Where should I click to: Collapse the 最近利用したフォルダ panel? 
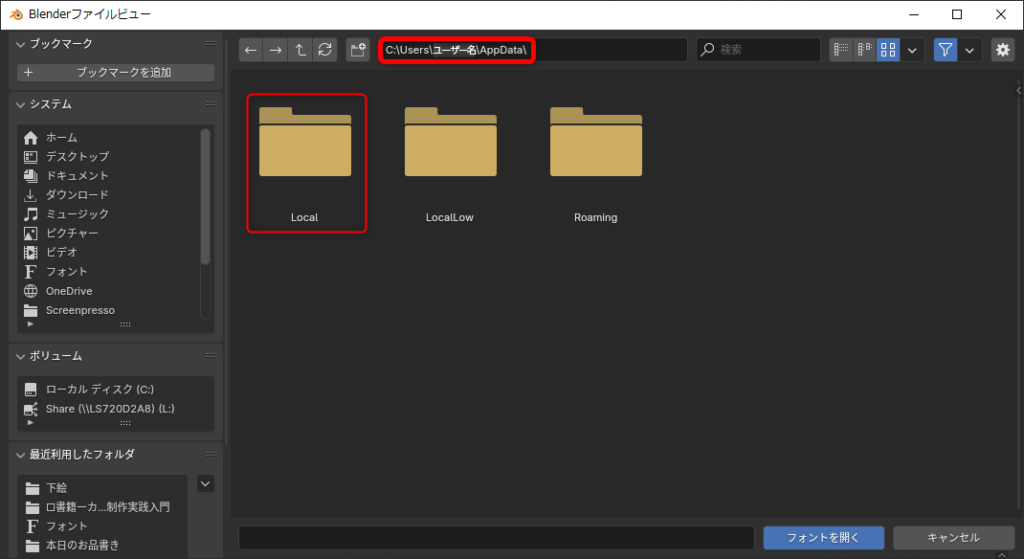[22, 455]
